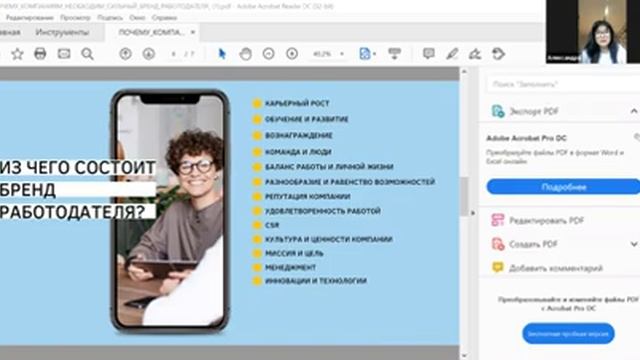This screenshot has height=360, width=640.
Task: Click the text МЕНЕДЖМЕНТ
Action: 291,267
